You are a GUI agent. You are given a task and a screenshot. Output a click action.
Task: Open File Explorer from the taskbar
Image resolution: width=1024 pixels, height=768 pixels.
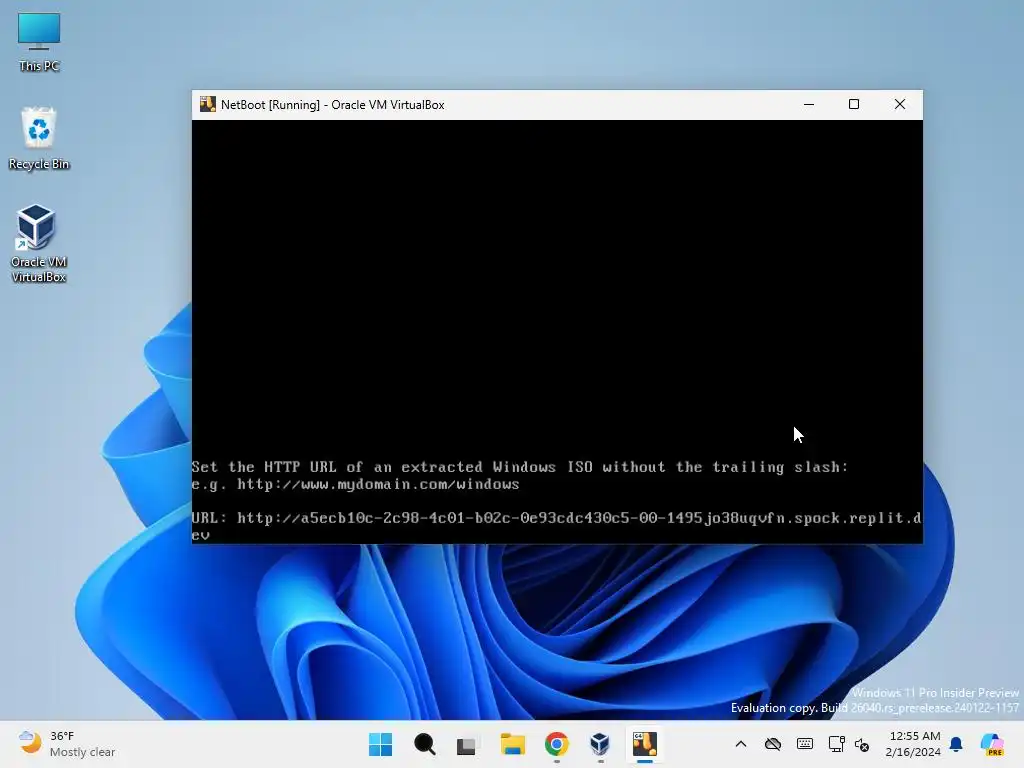[513, 744]
